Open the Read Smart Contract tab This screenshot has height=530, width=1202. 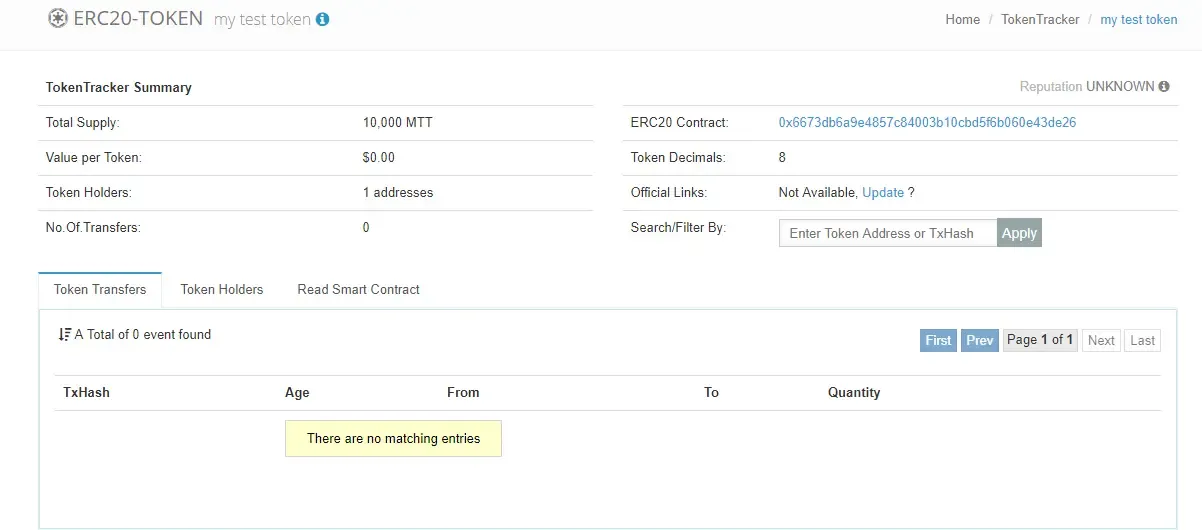(x=358, y=290)
